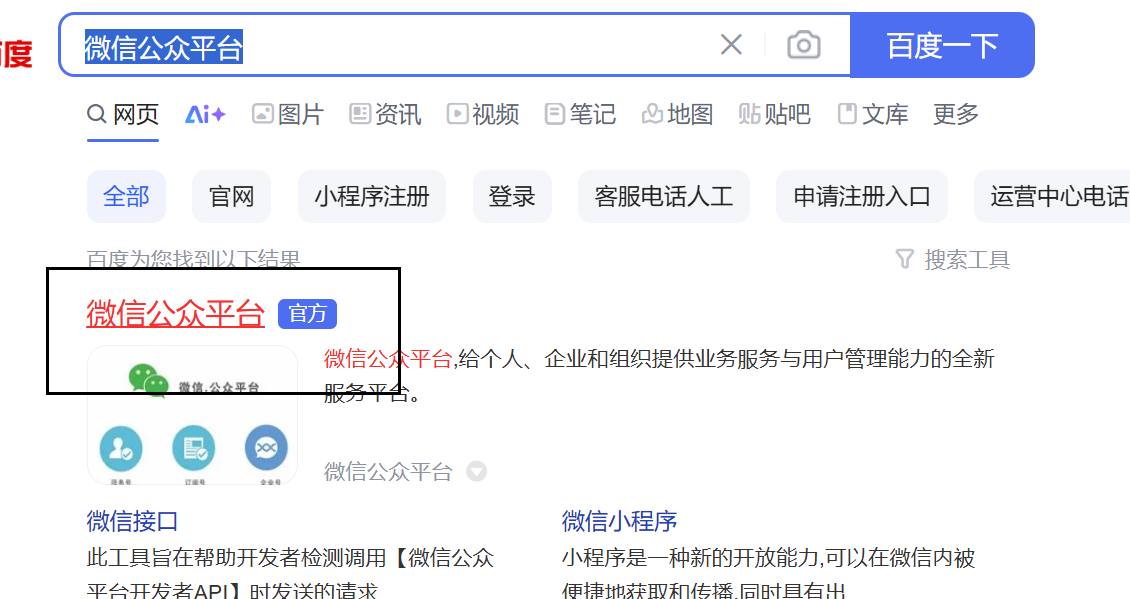
Task: Select the 小程序注册 filter chip
Action: click(372, 196)
